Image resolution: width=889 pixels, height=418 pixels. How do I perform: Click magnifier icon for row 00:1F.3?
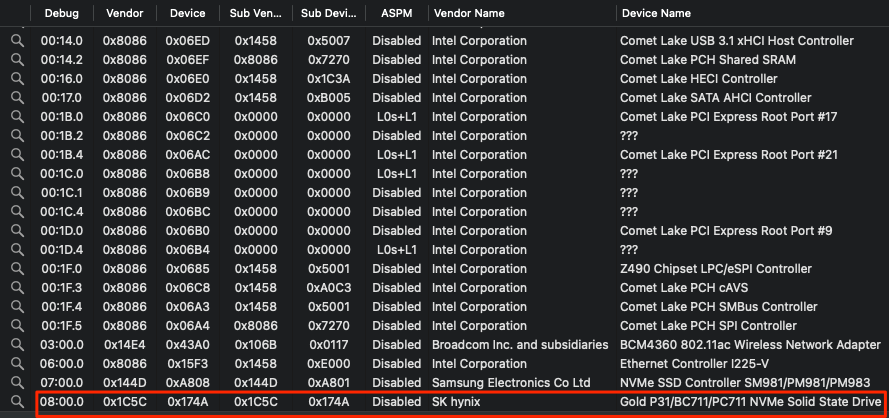(17, 288)
